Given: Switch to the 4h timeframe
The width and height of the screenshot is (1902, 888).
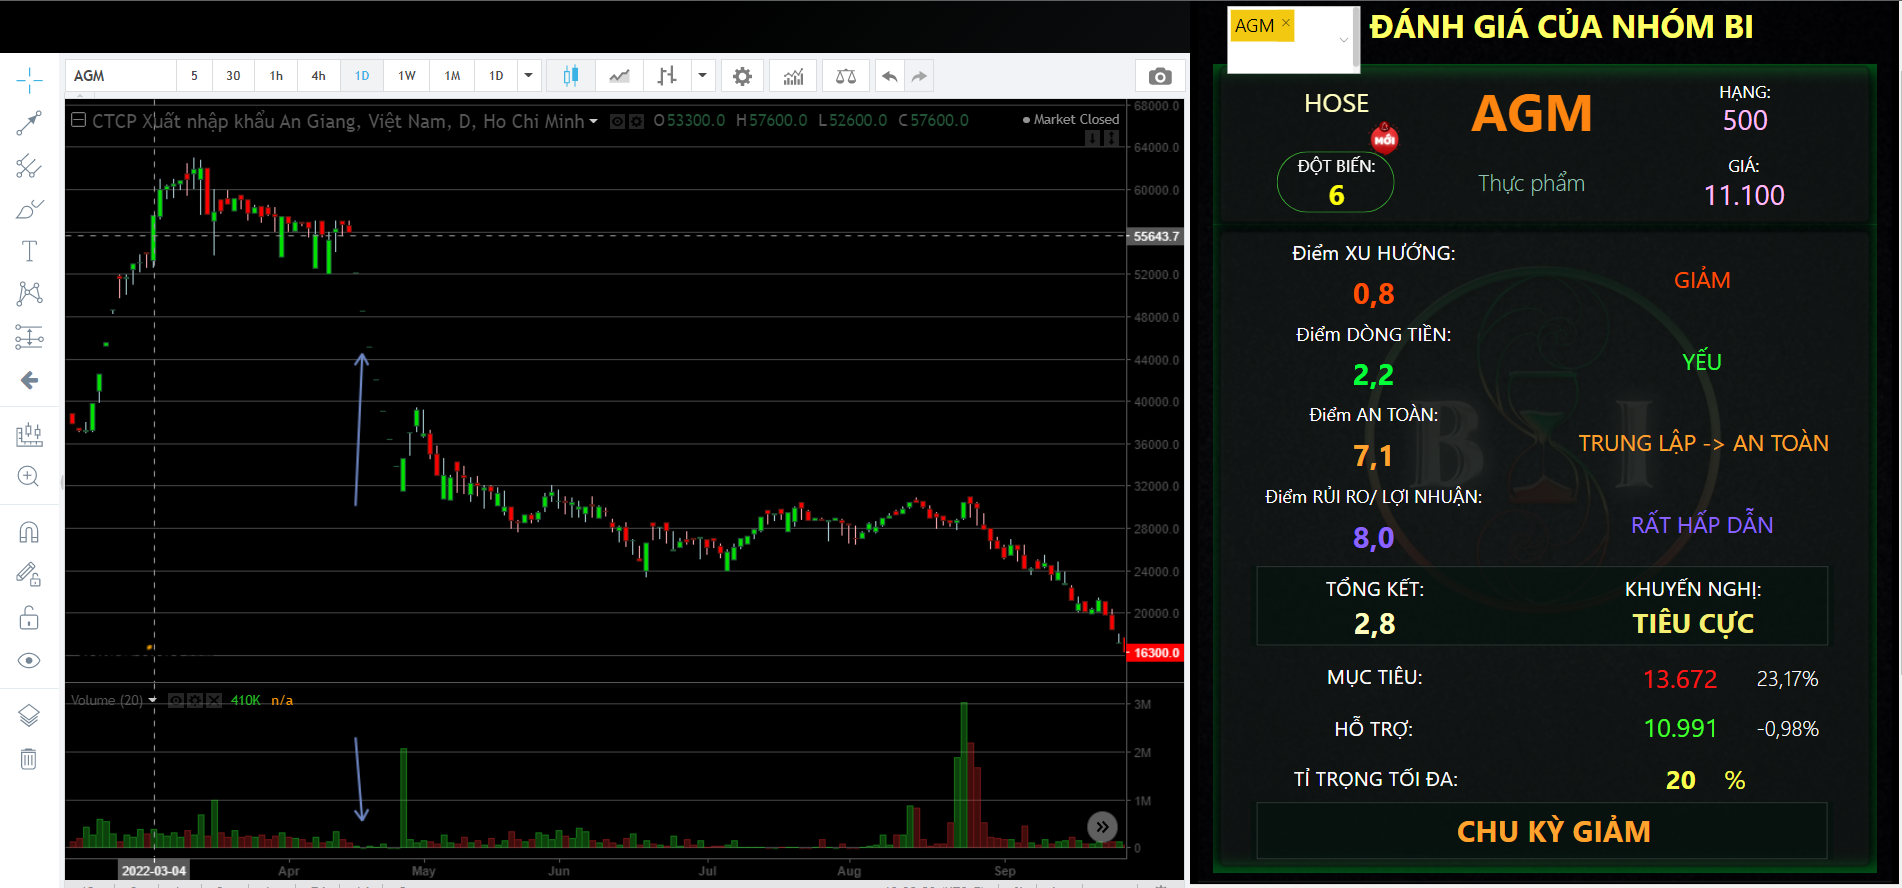Looking at the screenshot, I should [318, 76].
